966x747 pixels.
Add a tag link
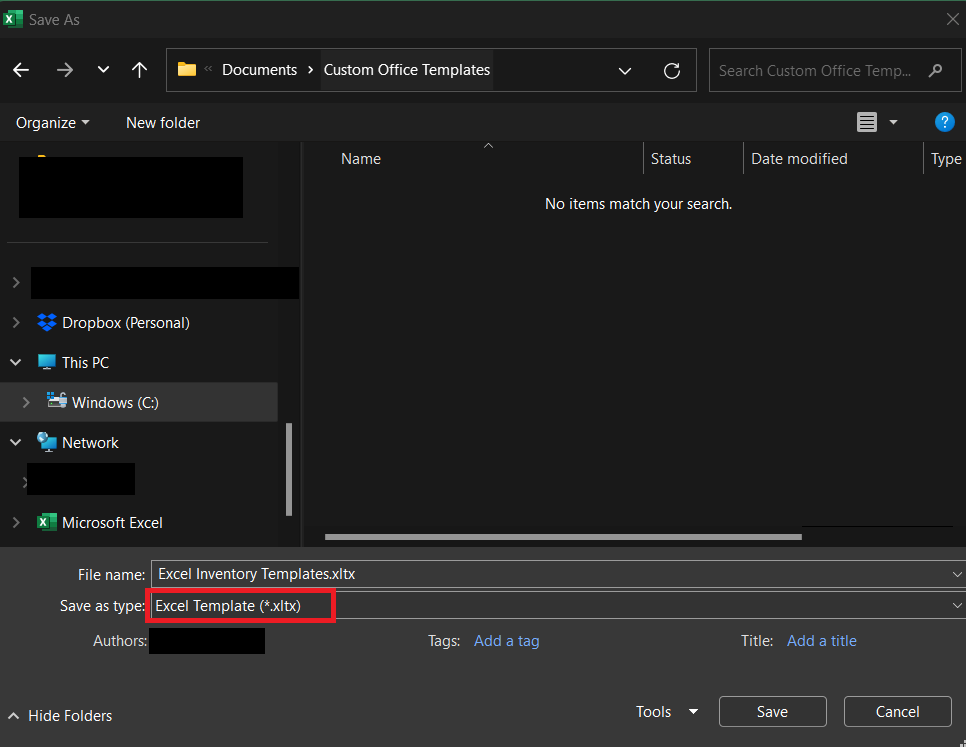[x=506, y=641]
